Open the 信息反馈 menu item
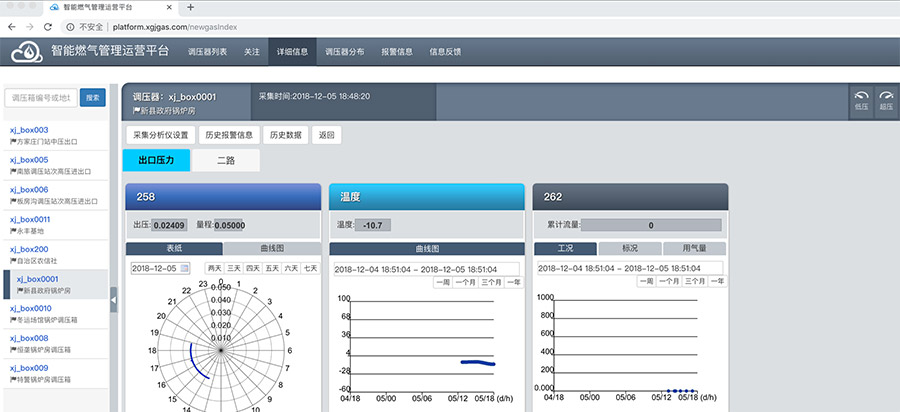Screen dimensions: 900x412 click(445, 52)
